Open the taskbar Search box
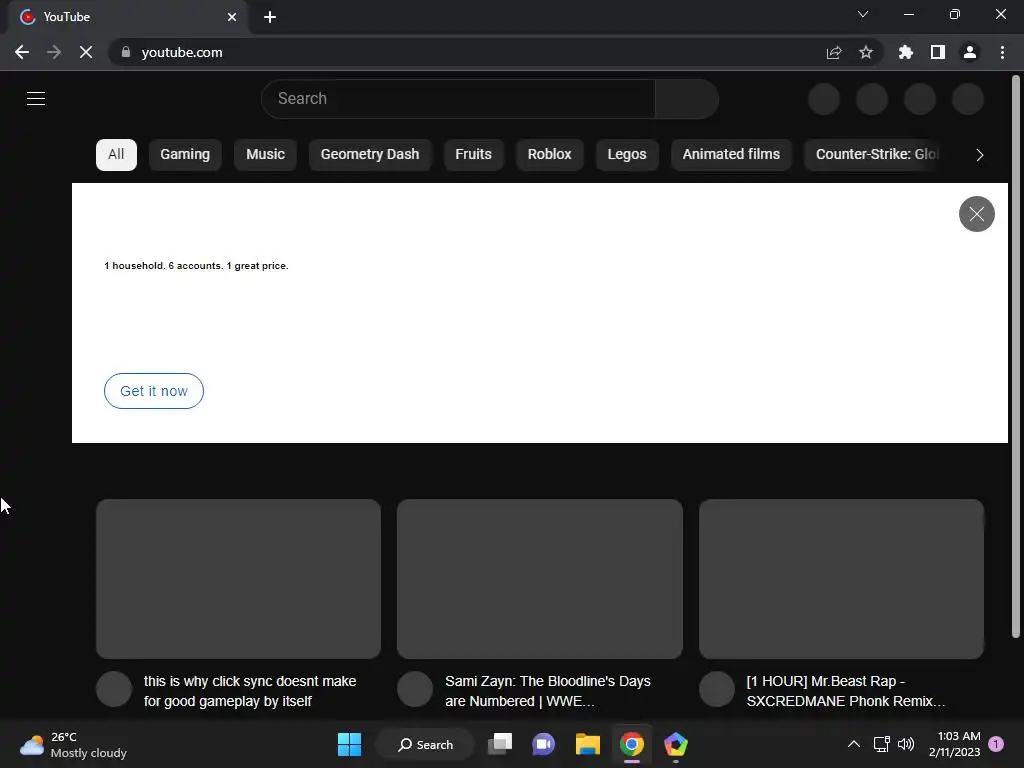 pos(425,744)
